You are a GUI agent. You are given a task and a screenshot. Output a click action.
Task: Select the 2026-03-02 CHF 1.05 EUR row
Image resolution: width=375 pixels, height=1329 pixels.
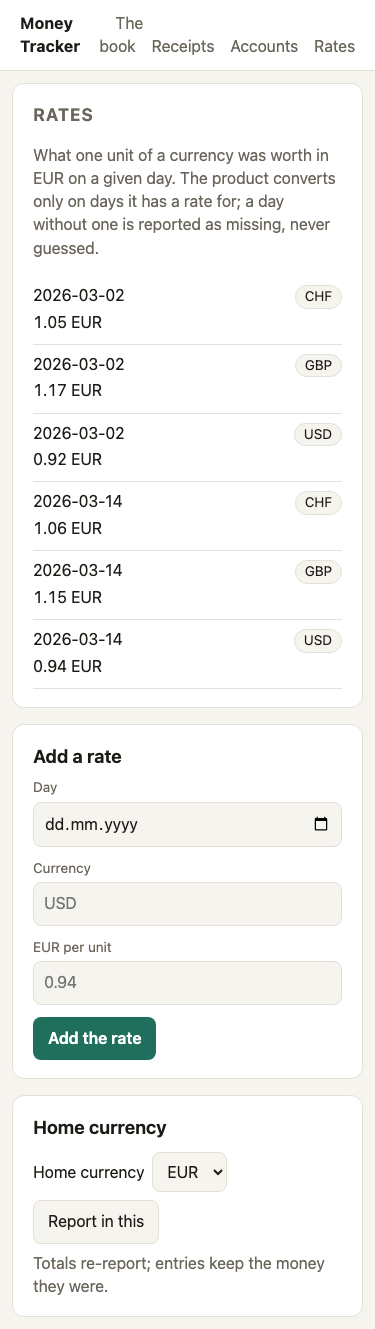tap(188, 310)
